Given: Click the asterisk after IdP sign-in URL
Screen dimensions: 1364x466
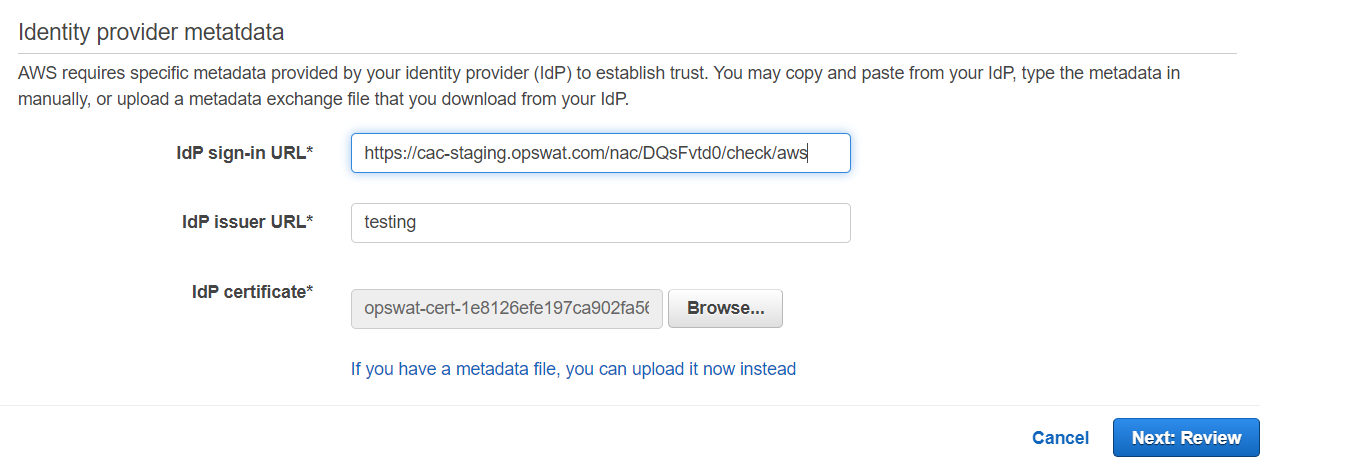Looking at the screenshot, I should 310,152.
